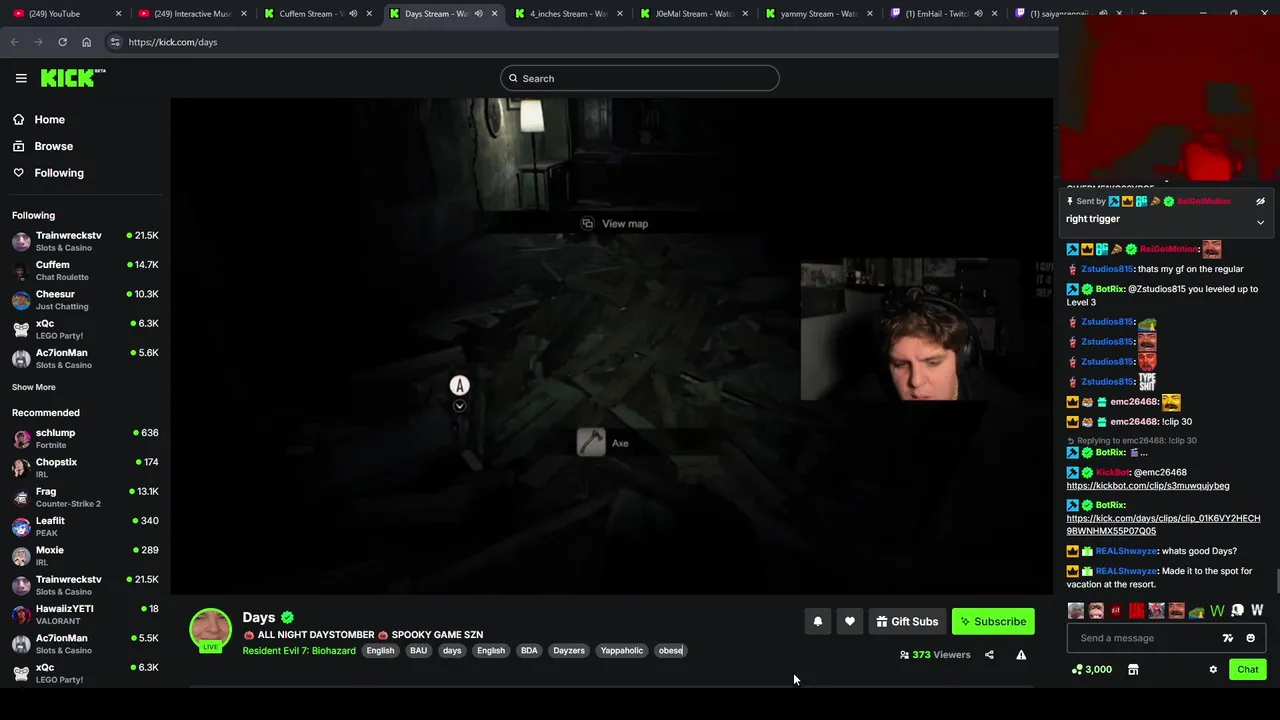The width and height of the screenshot is (1280, 720).
Task: Expand followed channels with Show more
Action: [34, 387]
